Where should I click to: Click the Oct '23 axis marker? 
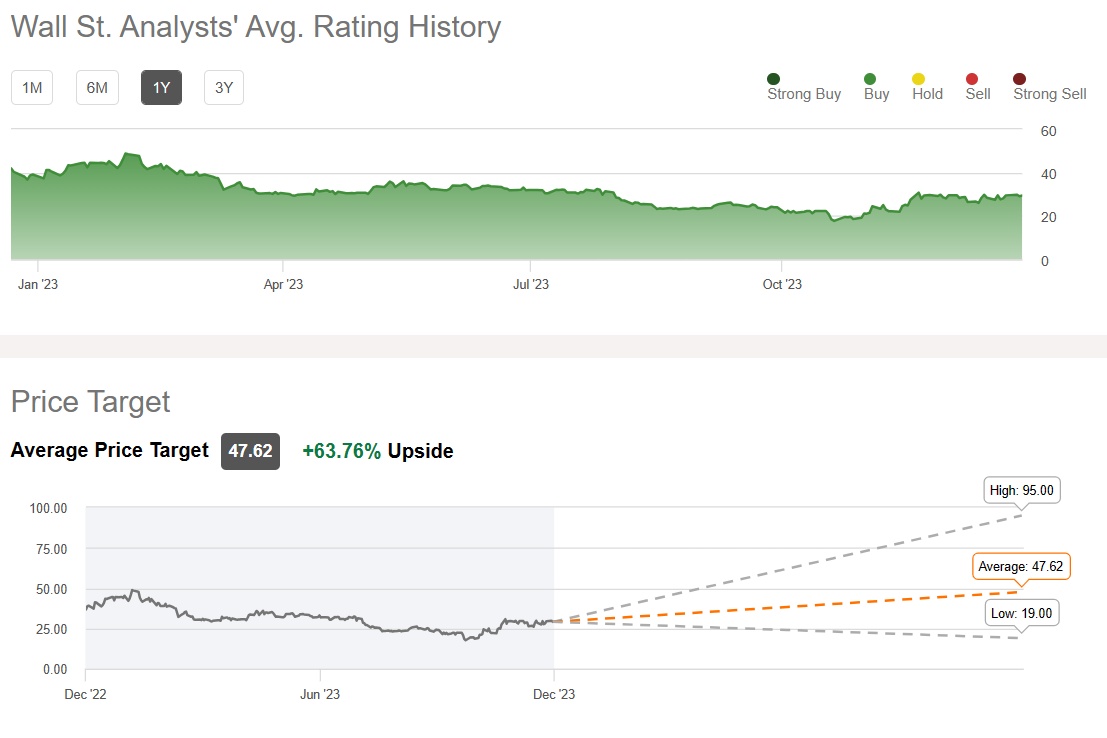tap(782, 285)
